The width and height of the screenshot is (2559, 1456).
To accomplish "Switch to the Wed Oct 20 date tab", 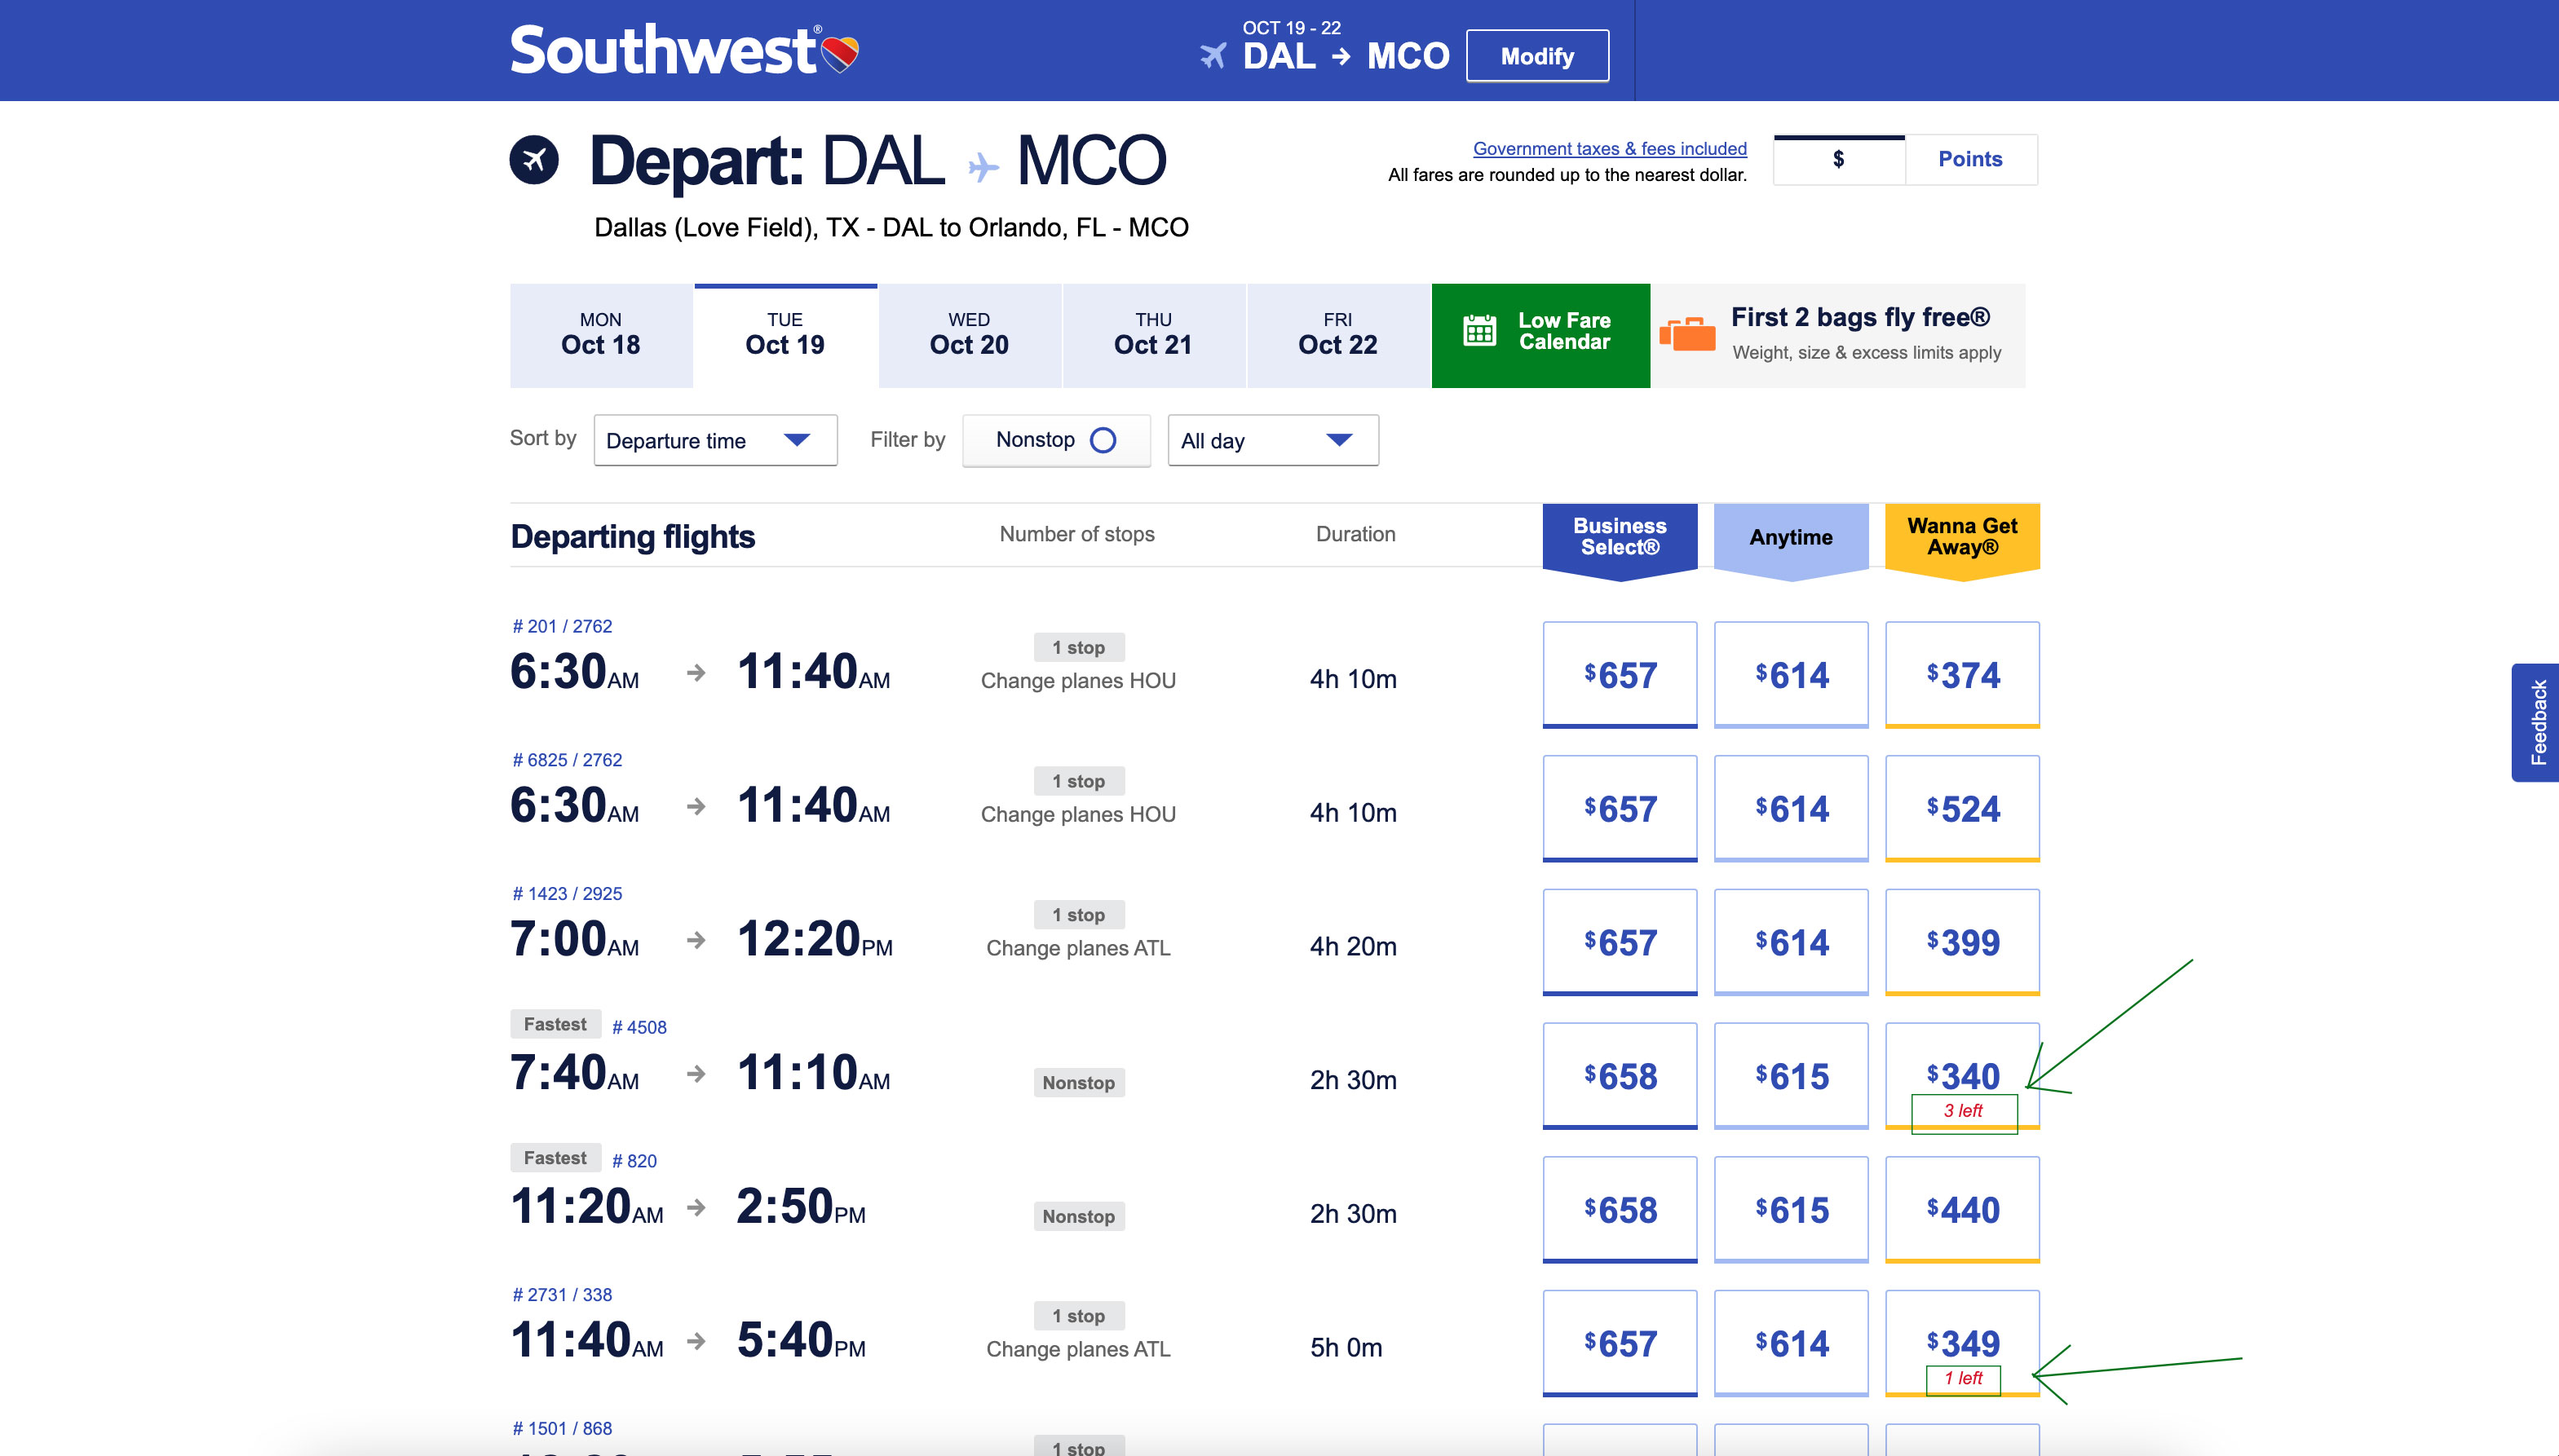I will tap(968, 334).
